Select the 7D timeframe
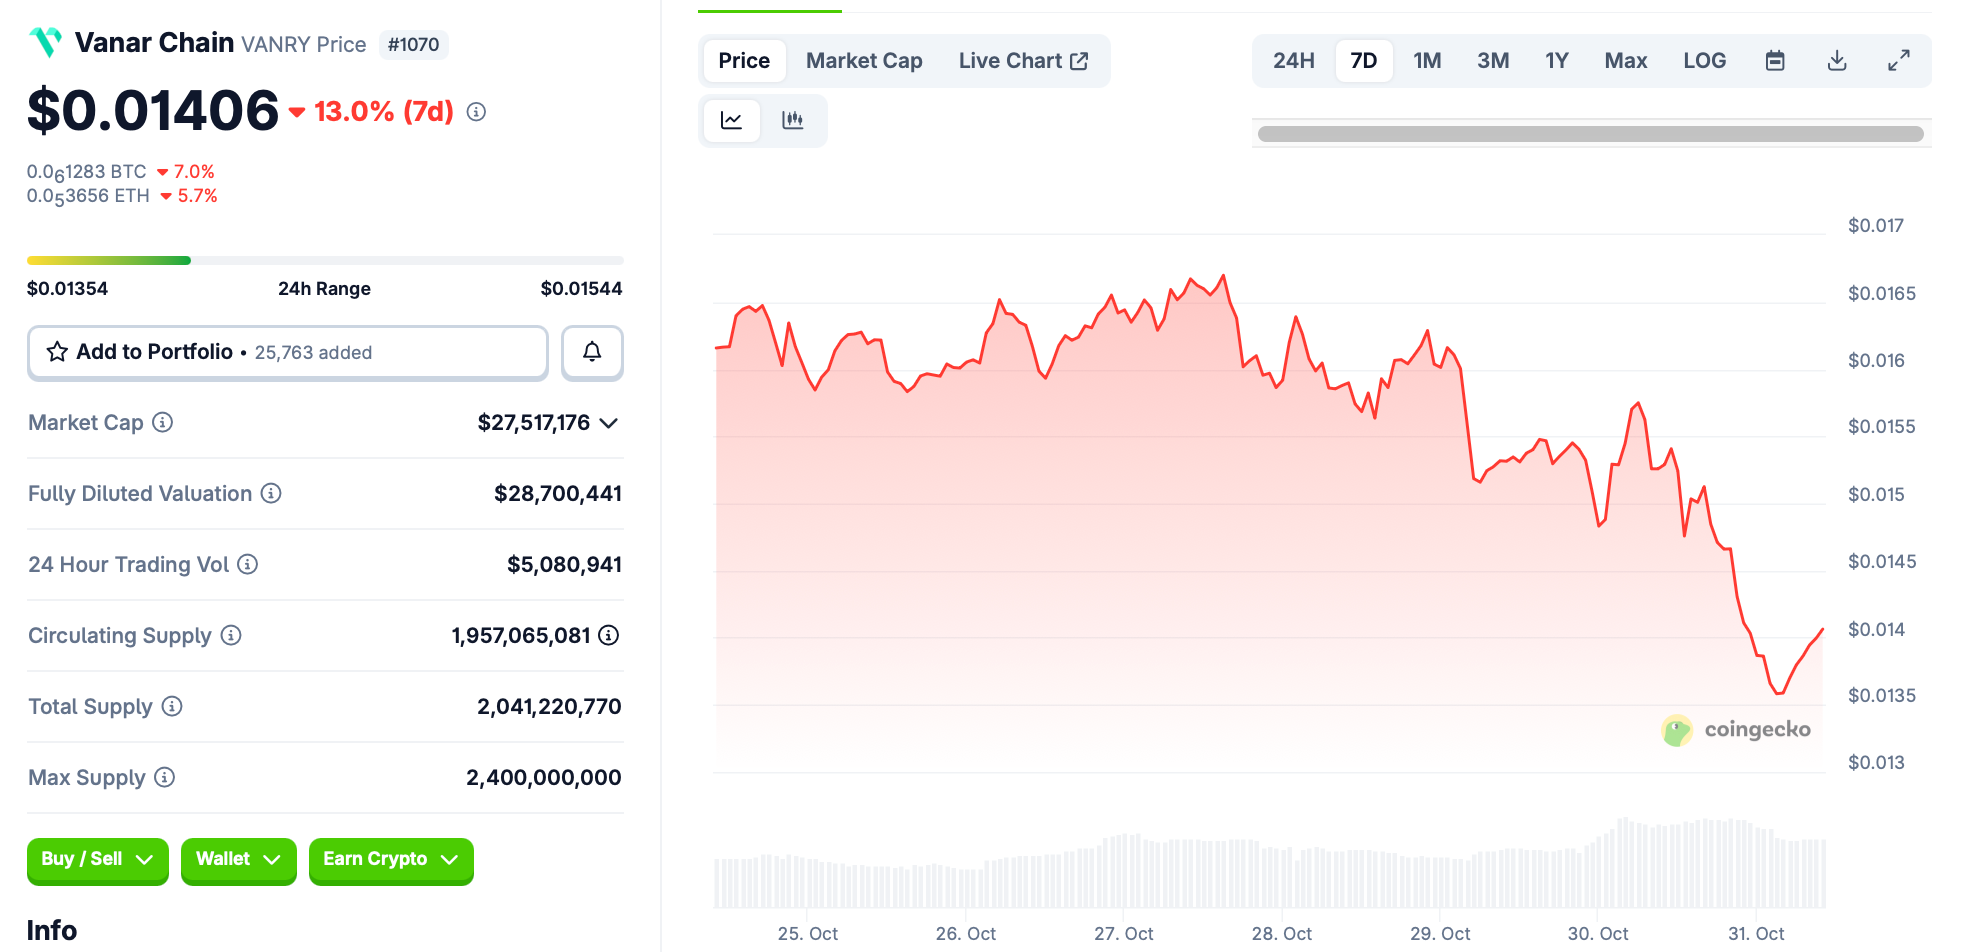The width and height of the screenshot is (1982, 952). (x=1363, y=60)
